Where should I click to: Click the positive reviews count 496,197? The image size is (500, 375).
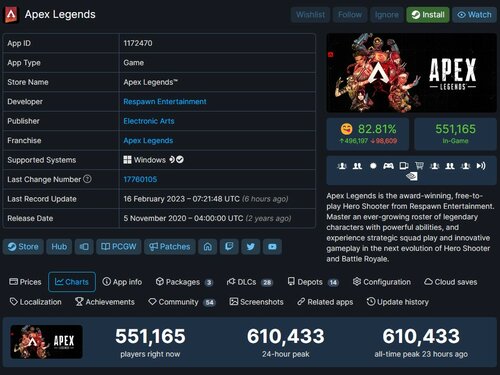(x=353, y=141)
